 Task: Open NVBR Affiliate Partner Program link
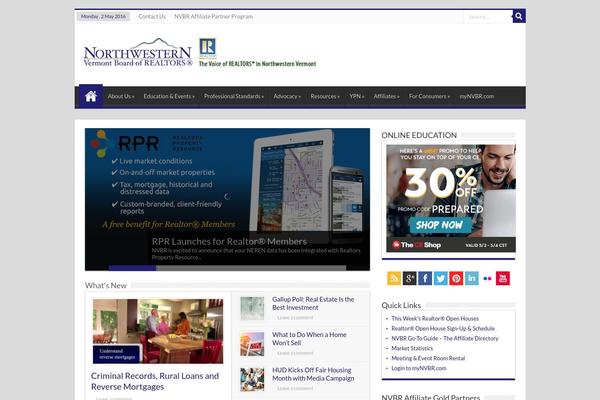tap(213, 16)
